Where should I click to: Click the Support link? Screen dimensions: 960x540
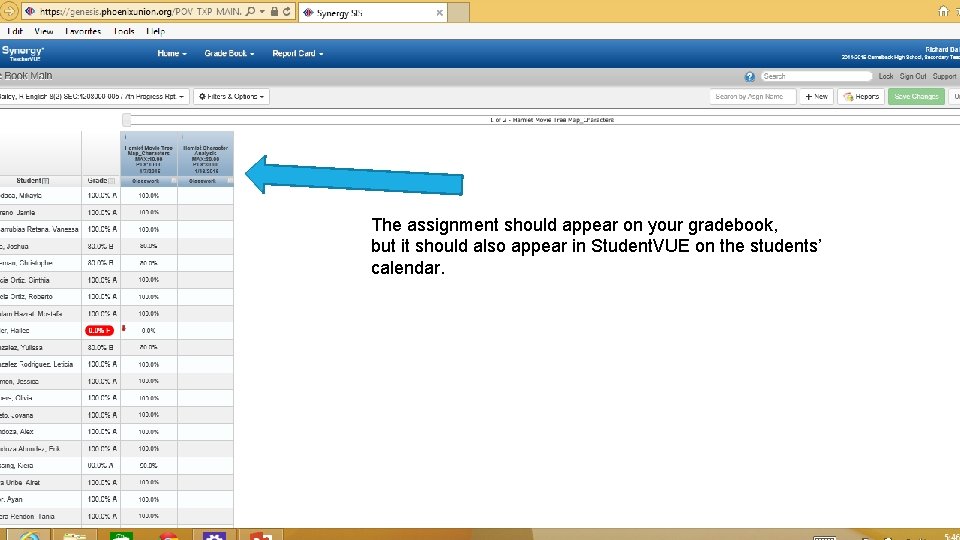click(944, 77)
